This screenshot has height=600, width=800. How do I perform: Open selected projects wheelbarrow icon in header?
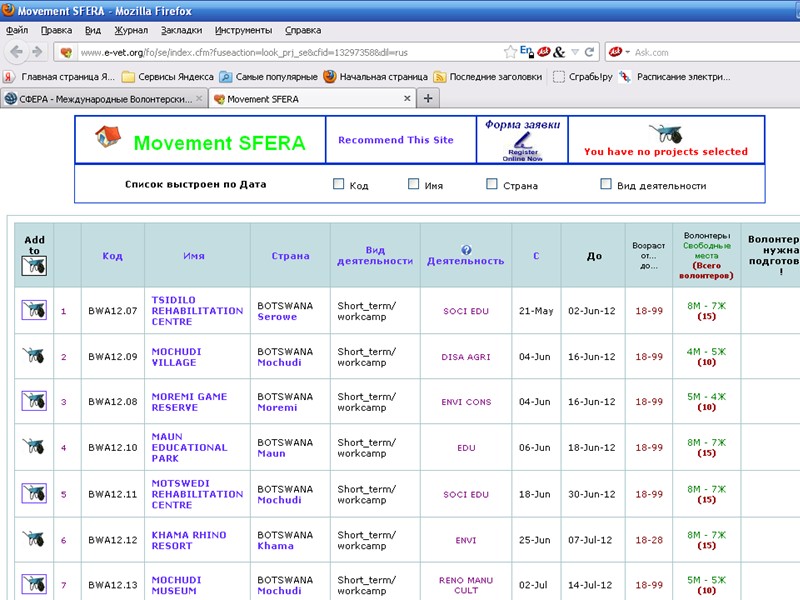(x=665, y=134)
